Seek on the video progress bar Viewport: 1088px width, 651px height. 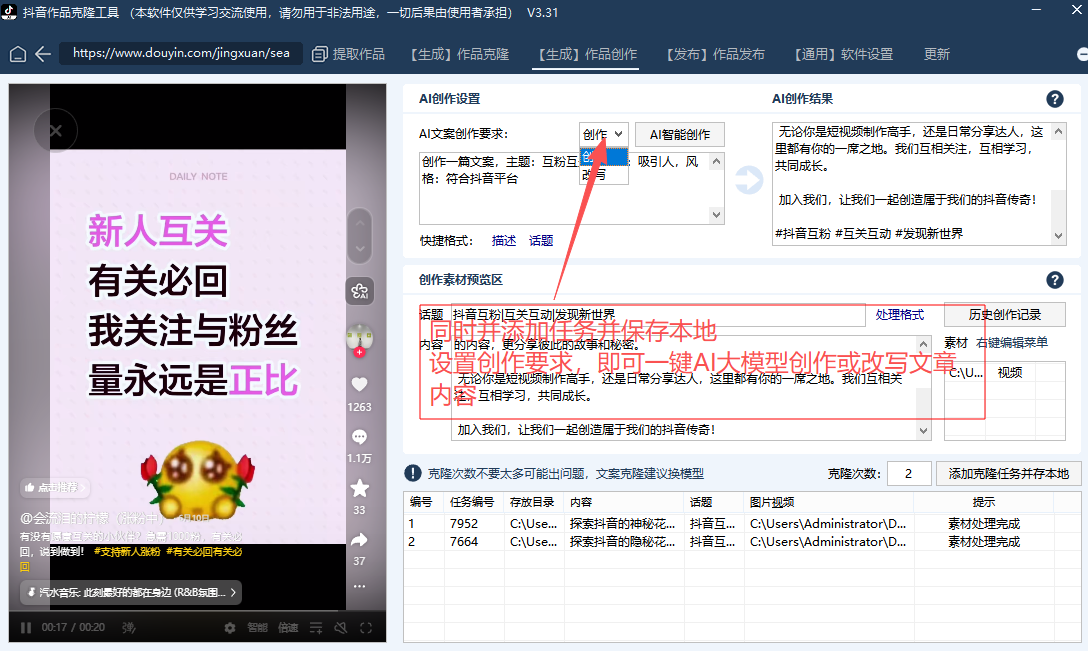coord(197,611)
